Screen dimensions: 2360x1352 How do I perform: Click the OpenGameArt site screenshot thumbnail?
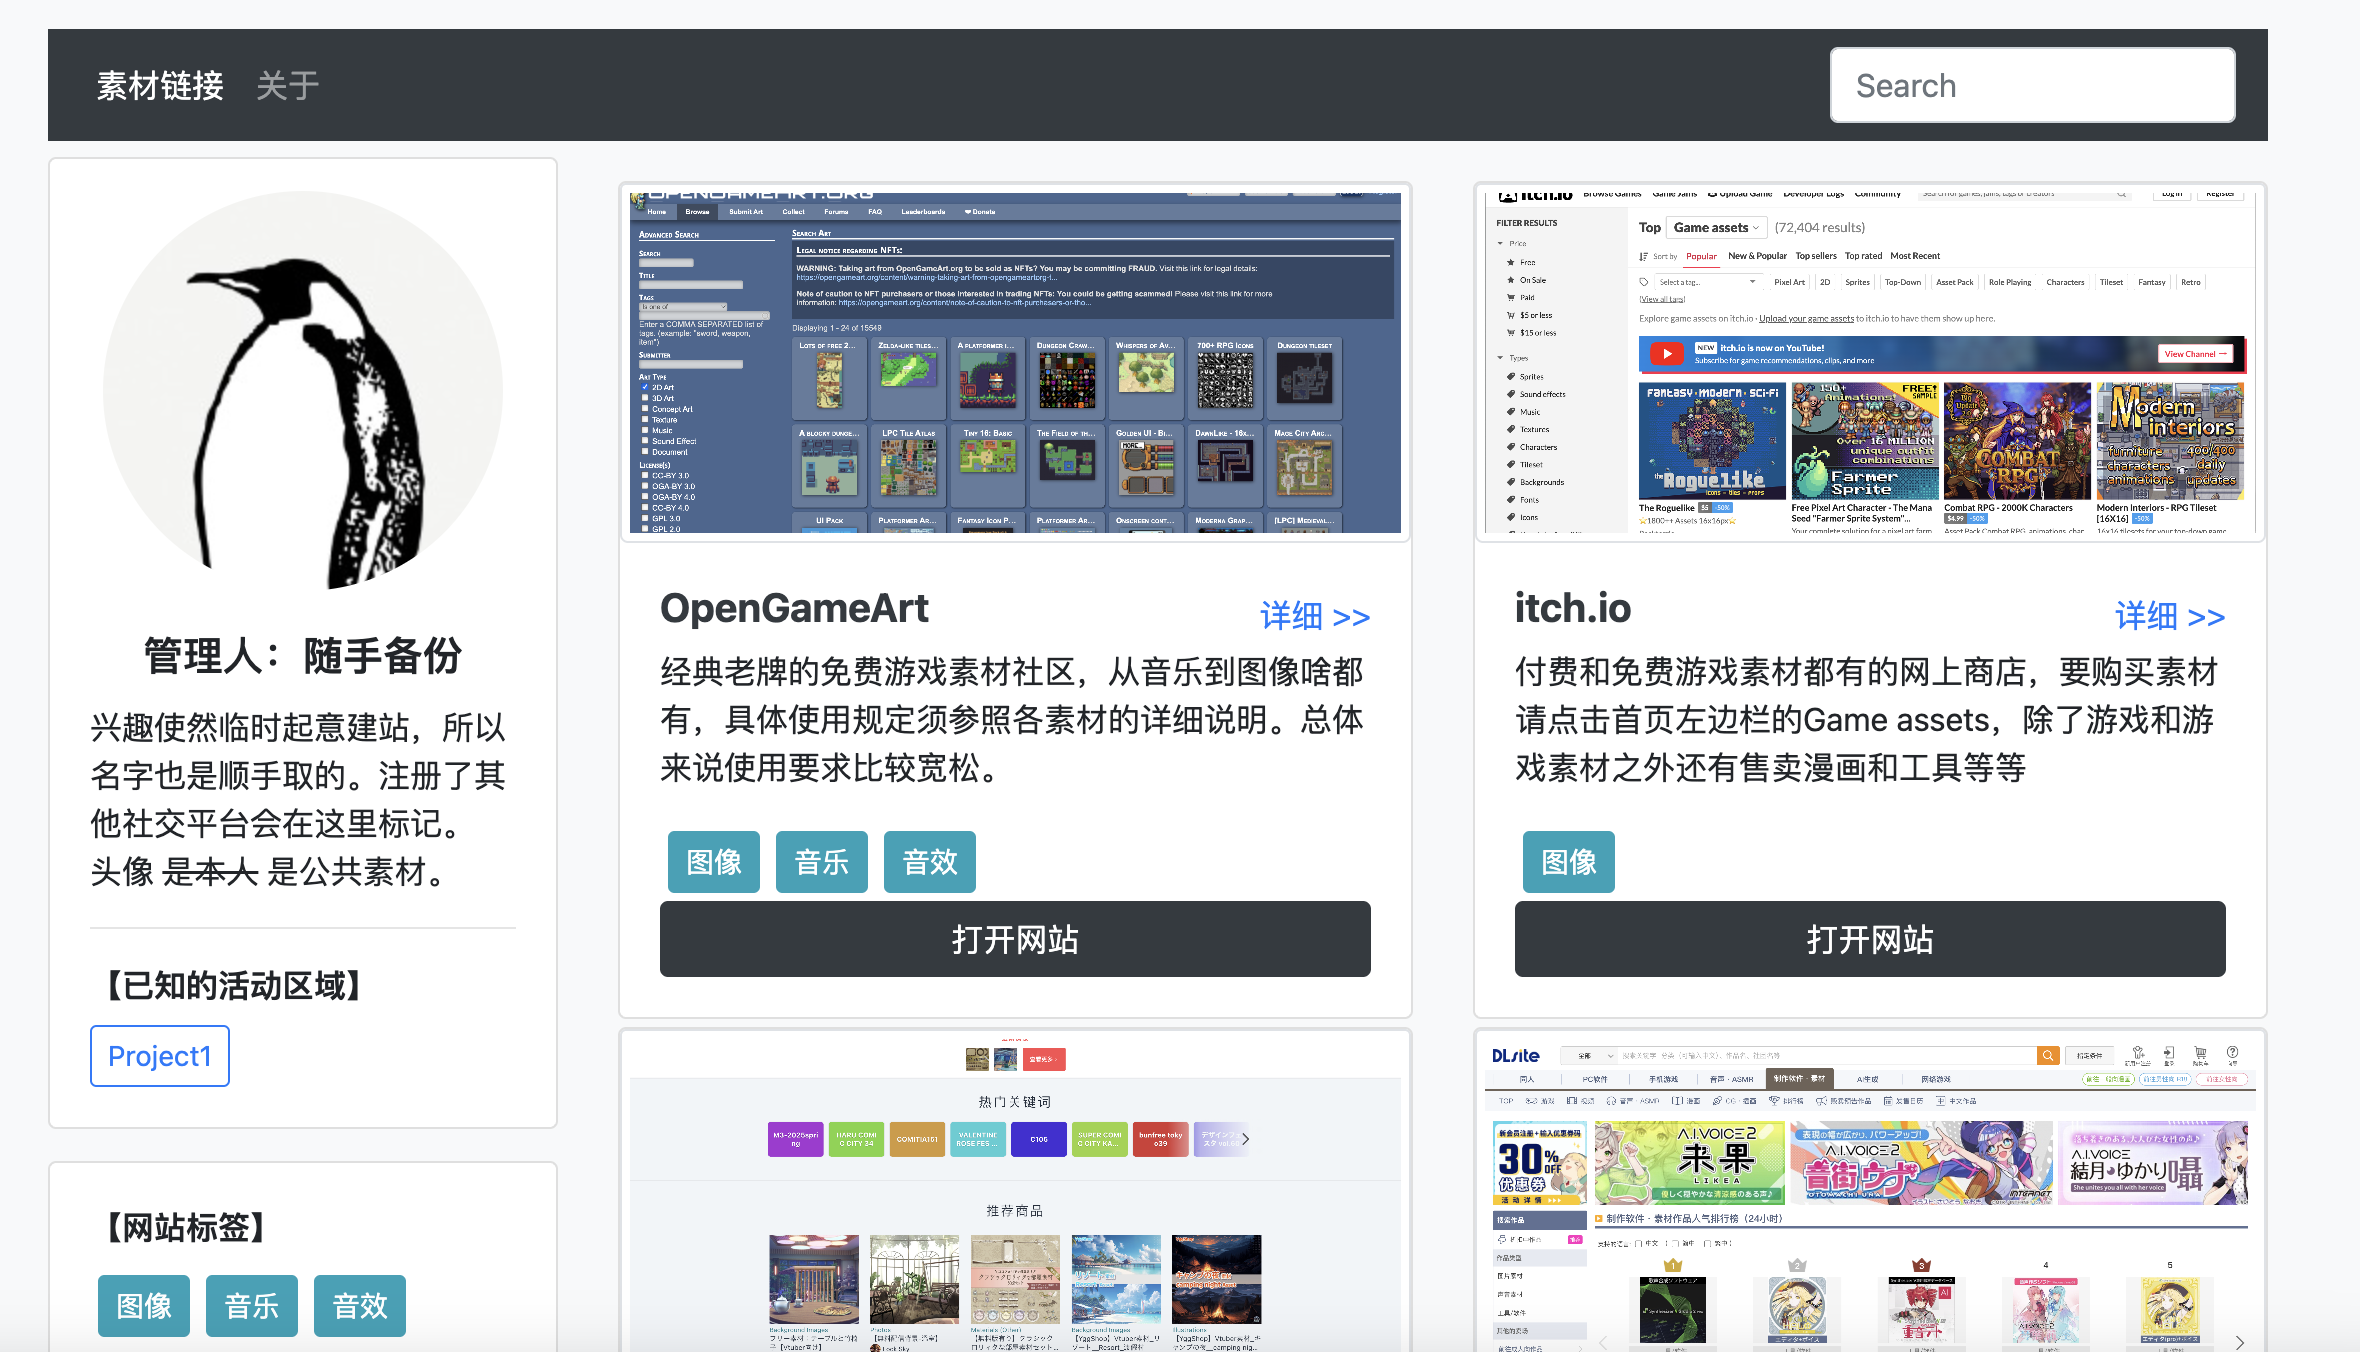(x=1015, y=363)
